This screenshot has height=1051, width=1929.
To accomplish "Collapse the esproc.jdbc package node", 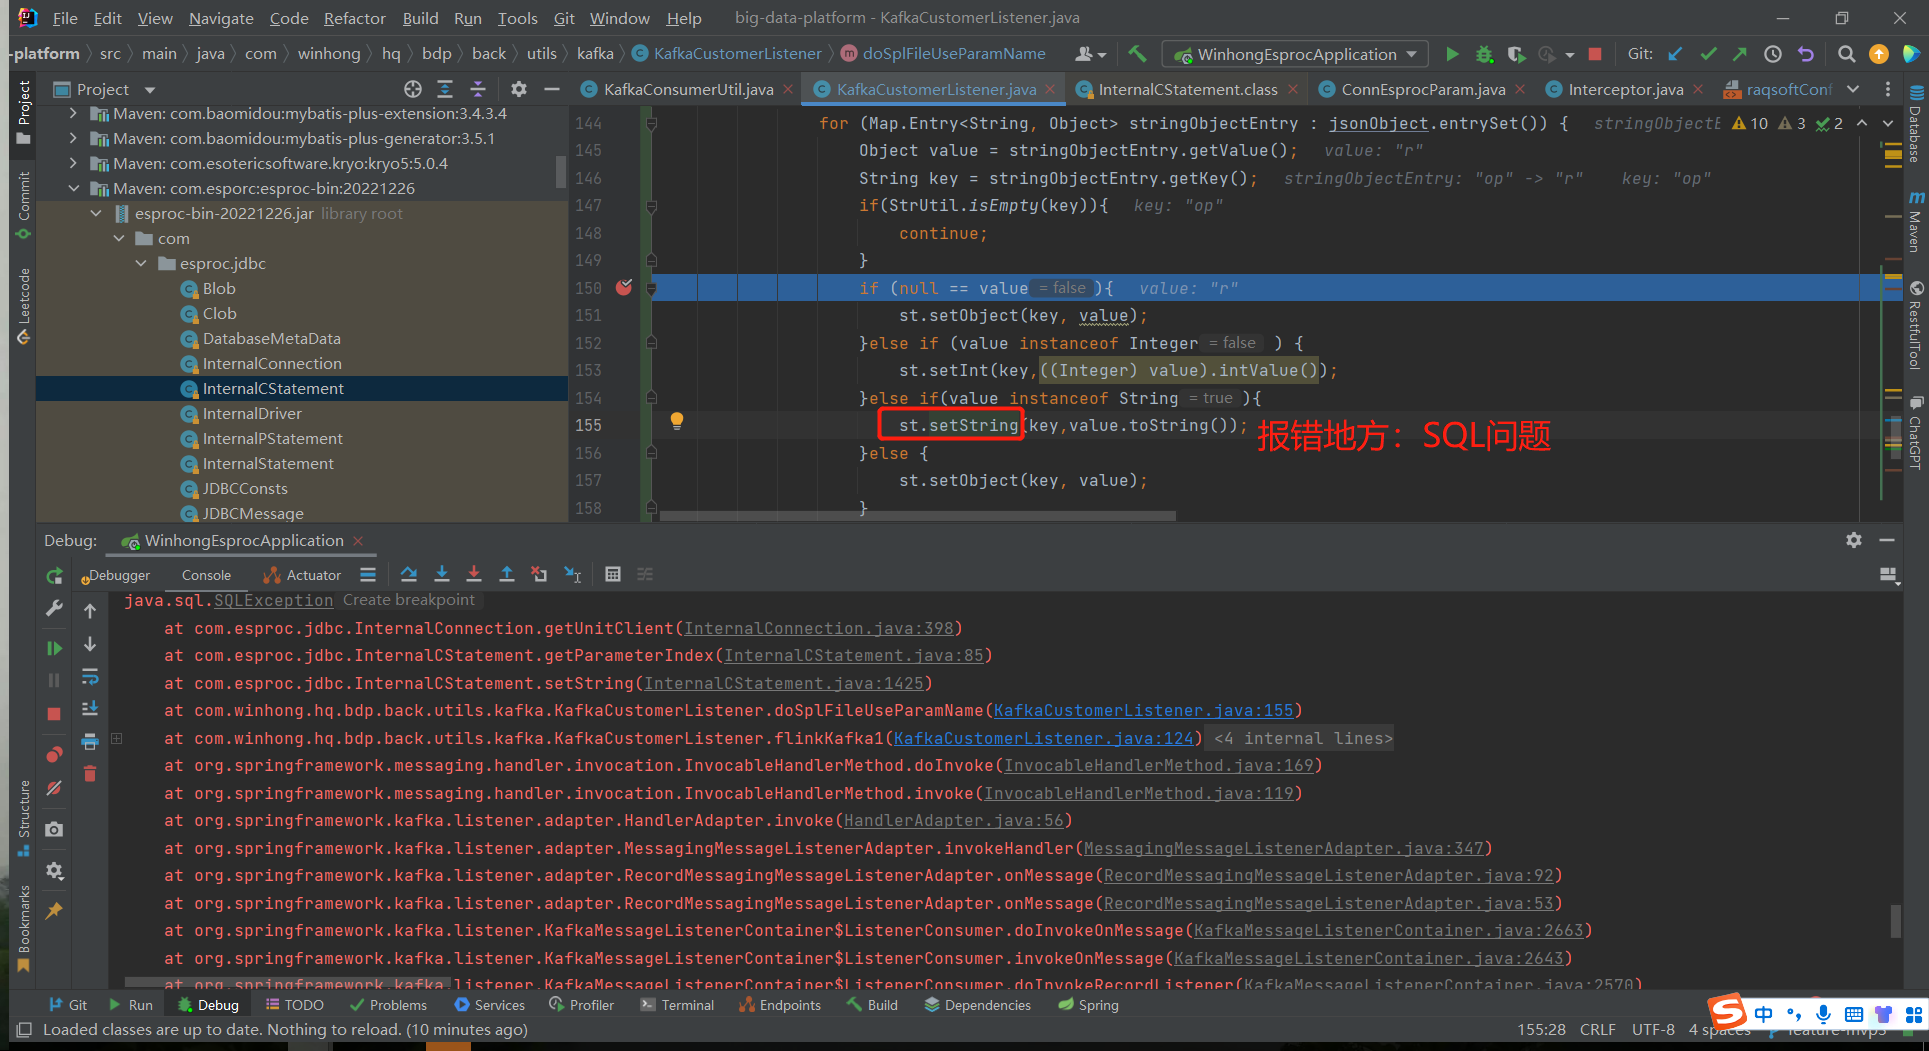I will pos(141,263).
